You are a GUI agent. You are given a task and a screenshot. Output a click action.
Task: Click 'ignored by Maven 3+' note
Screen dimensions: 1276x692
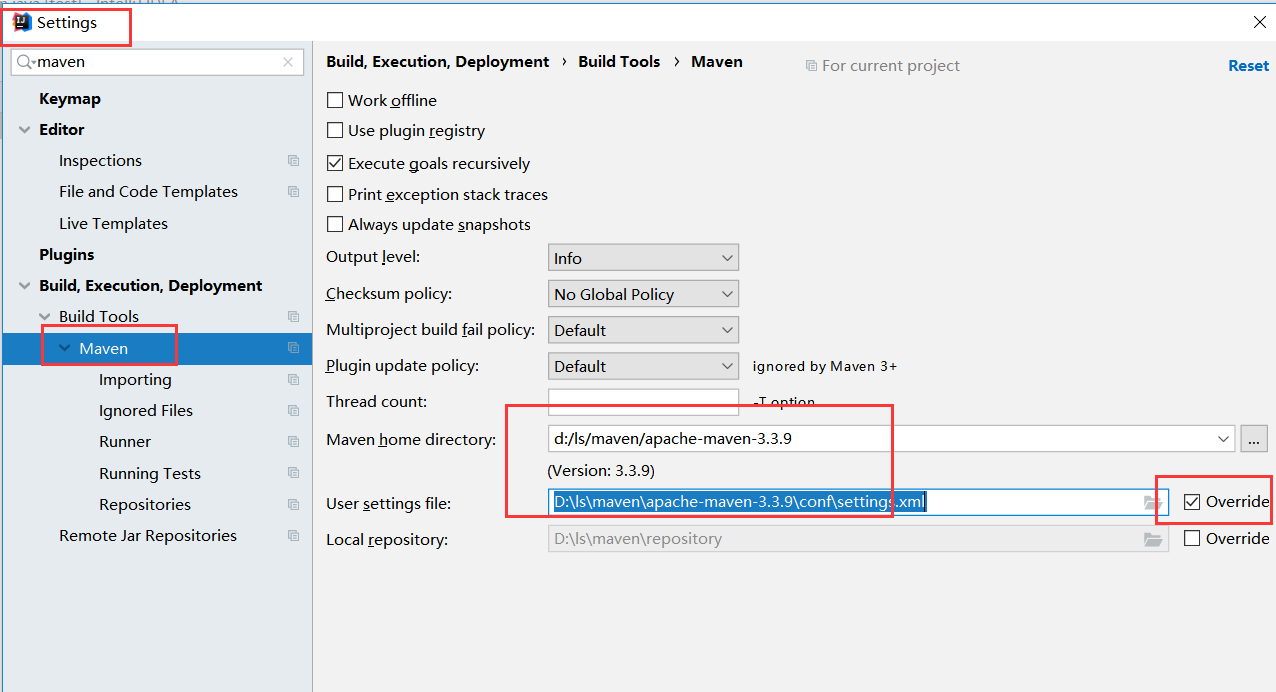pos(825,367)
